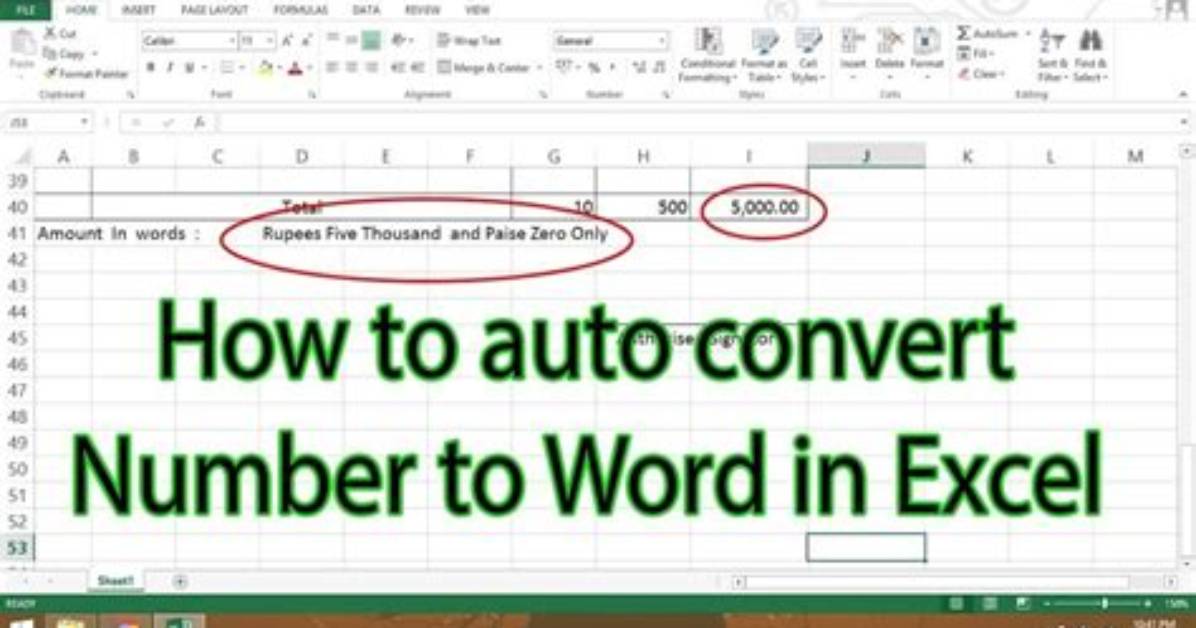The image size is (1196, 628).
Task: Open the FILE tab
Action: pos(26,10)
